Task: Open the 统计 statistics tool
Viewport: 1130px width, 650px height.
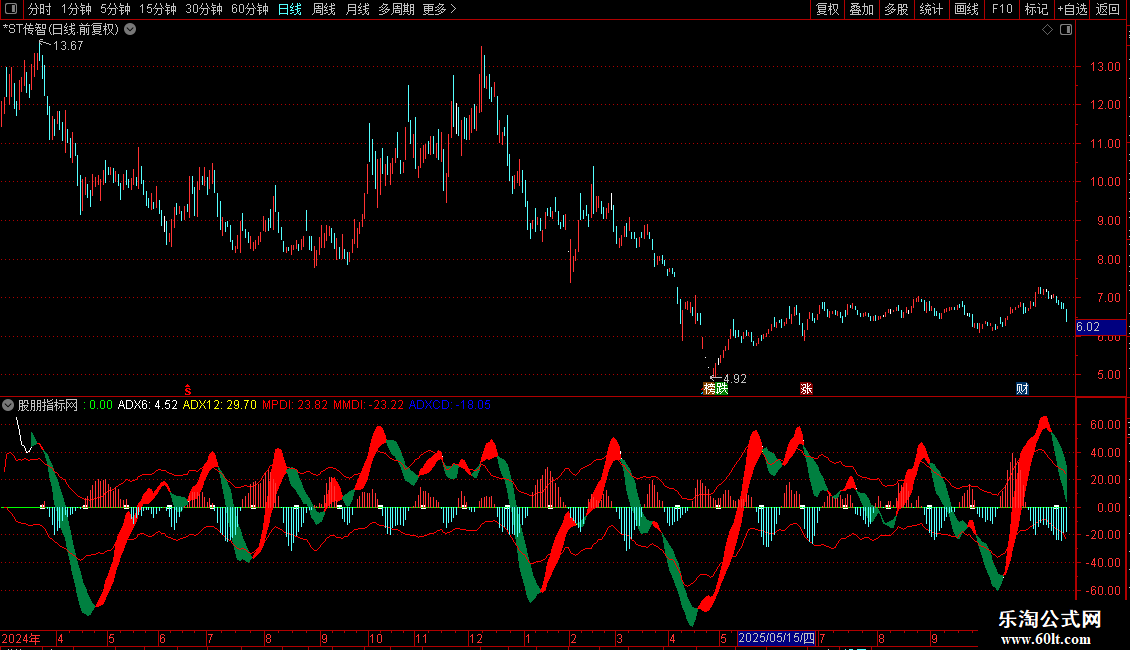Action: [x=931, y=9]
